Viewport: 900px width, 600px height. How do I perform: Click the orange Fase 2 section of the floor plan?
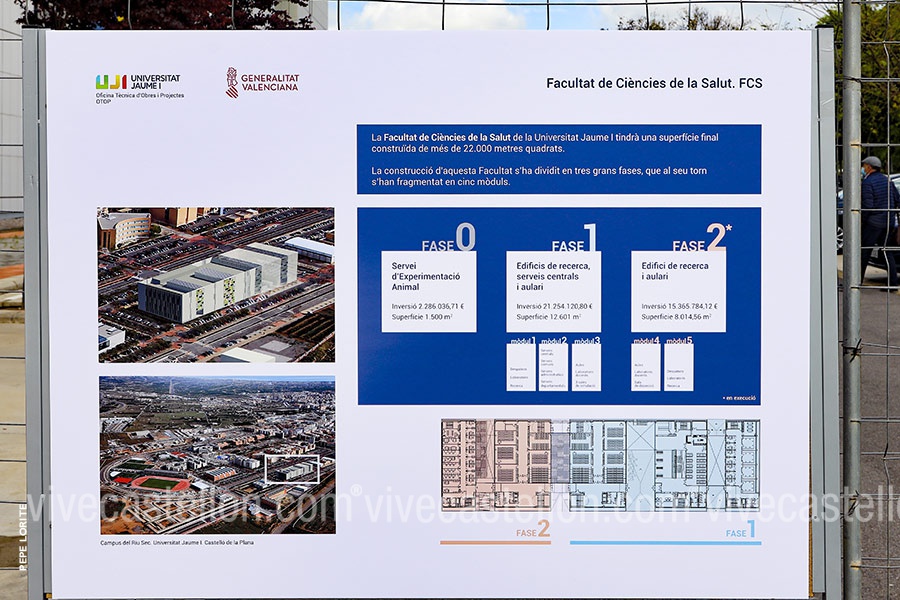point(496,465)
